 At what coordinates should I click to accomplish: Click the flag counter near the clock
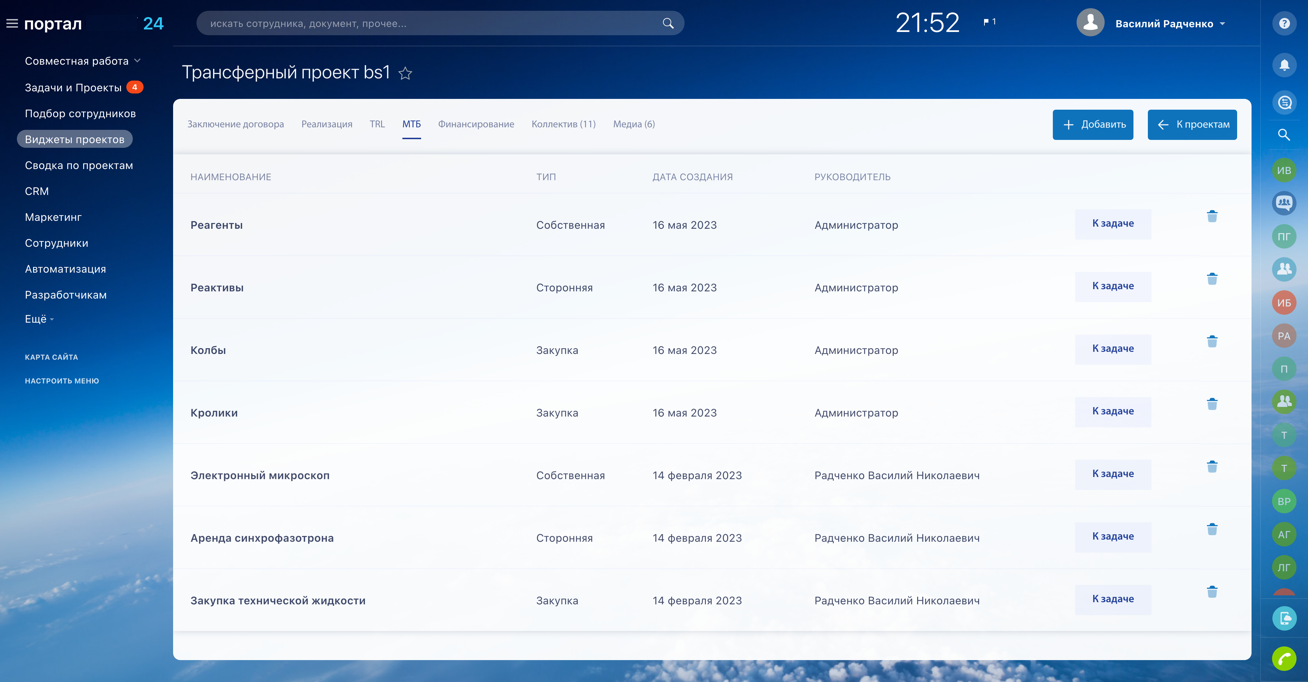[x=989, y=22]
